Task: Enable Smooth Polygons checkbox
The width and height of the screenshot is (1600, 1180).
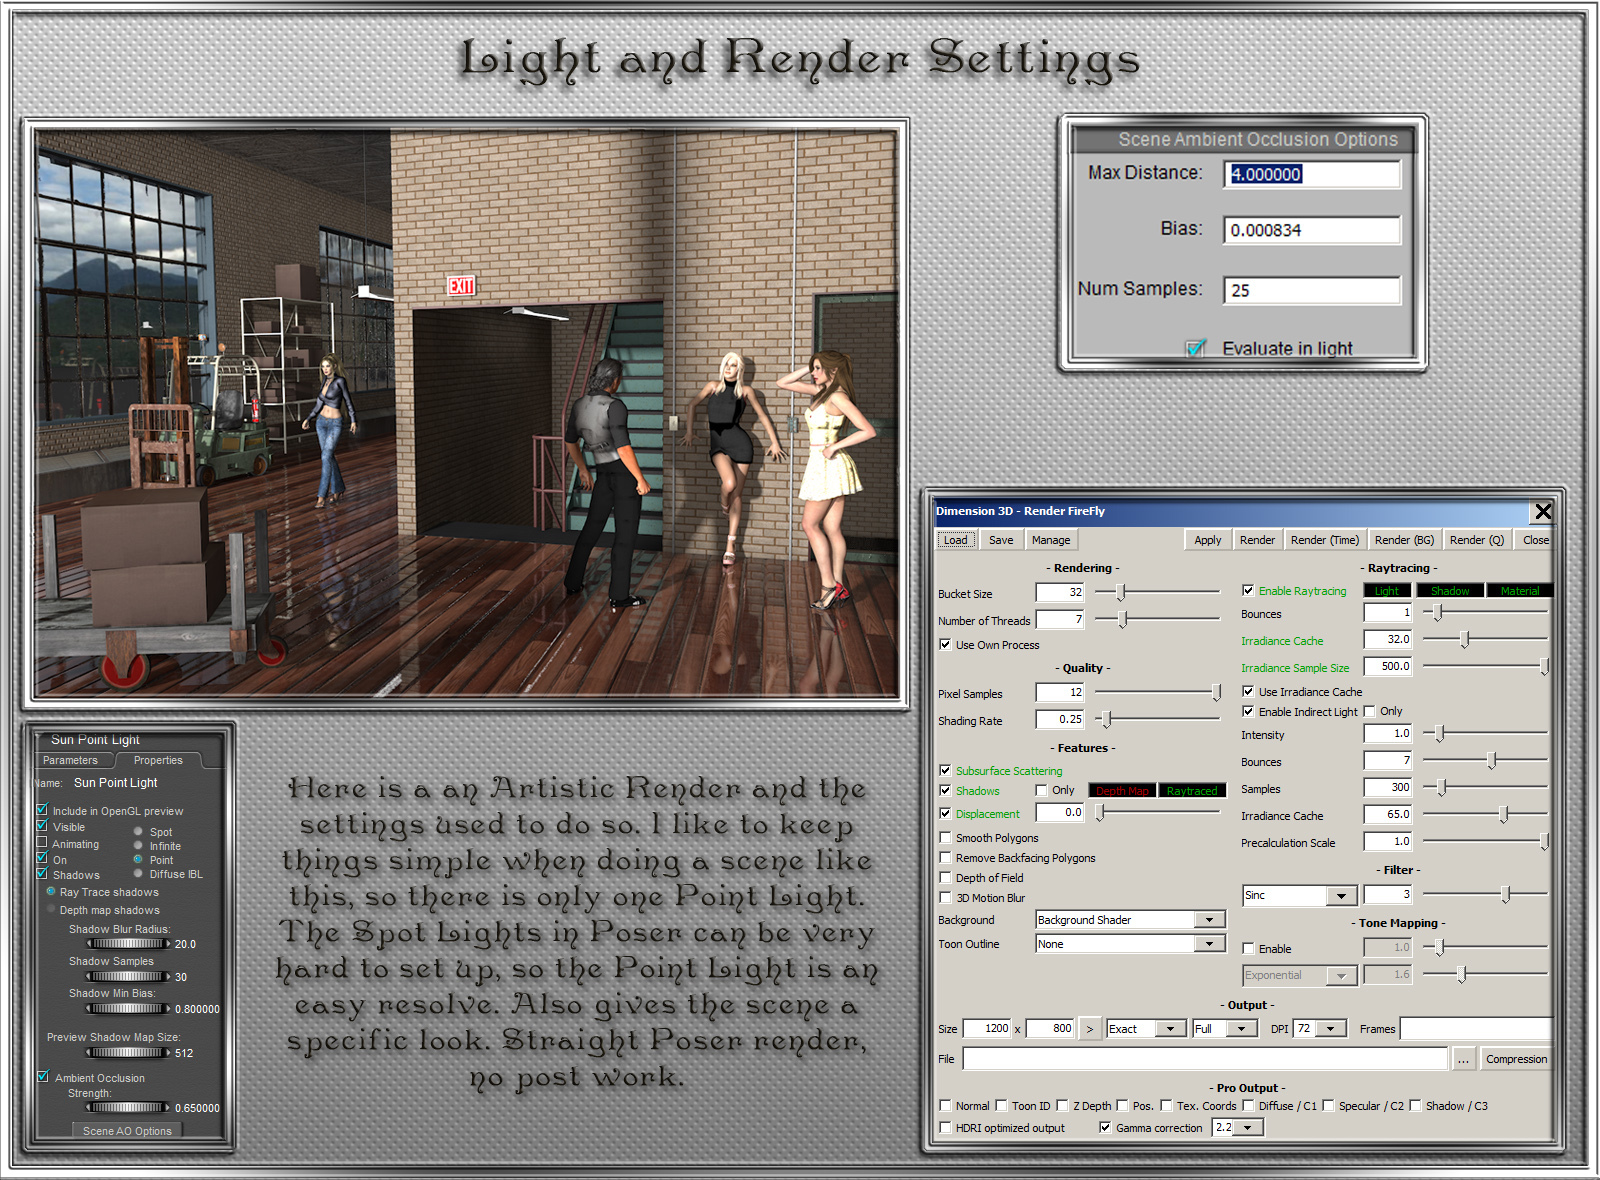Action: [x=945, y=838]
